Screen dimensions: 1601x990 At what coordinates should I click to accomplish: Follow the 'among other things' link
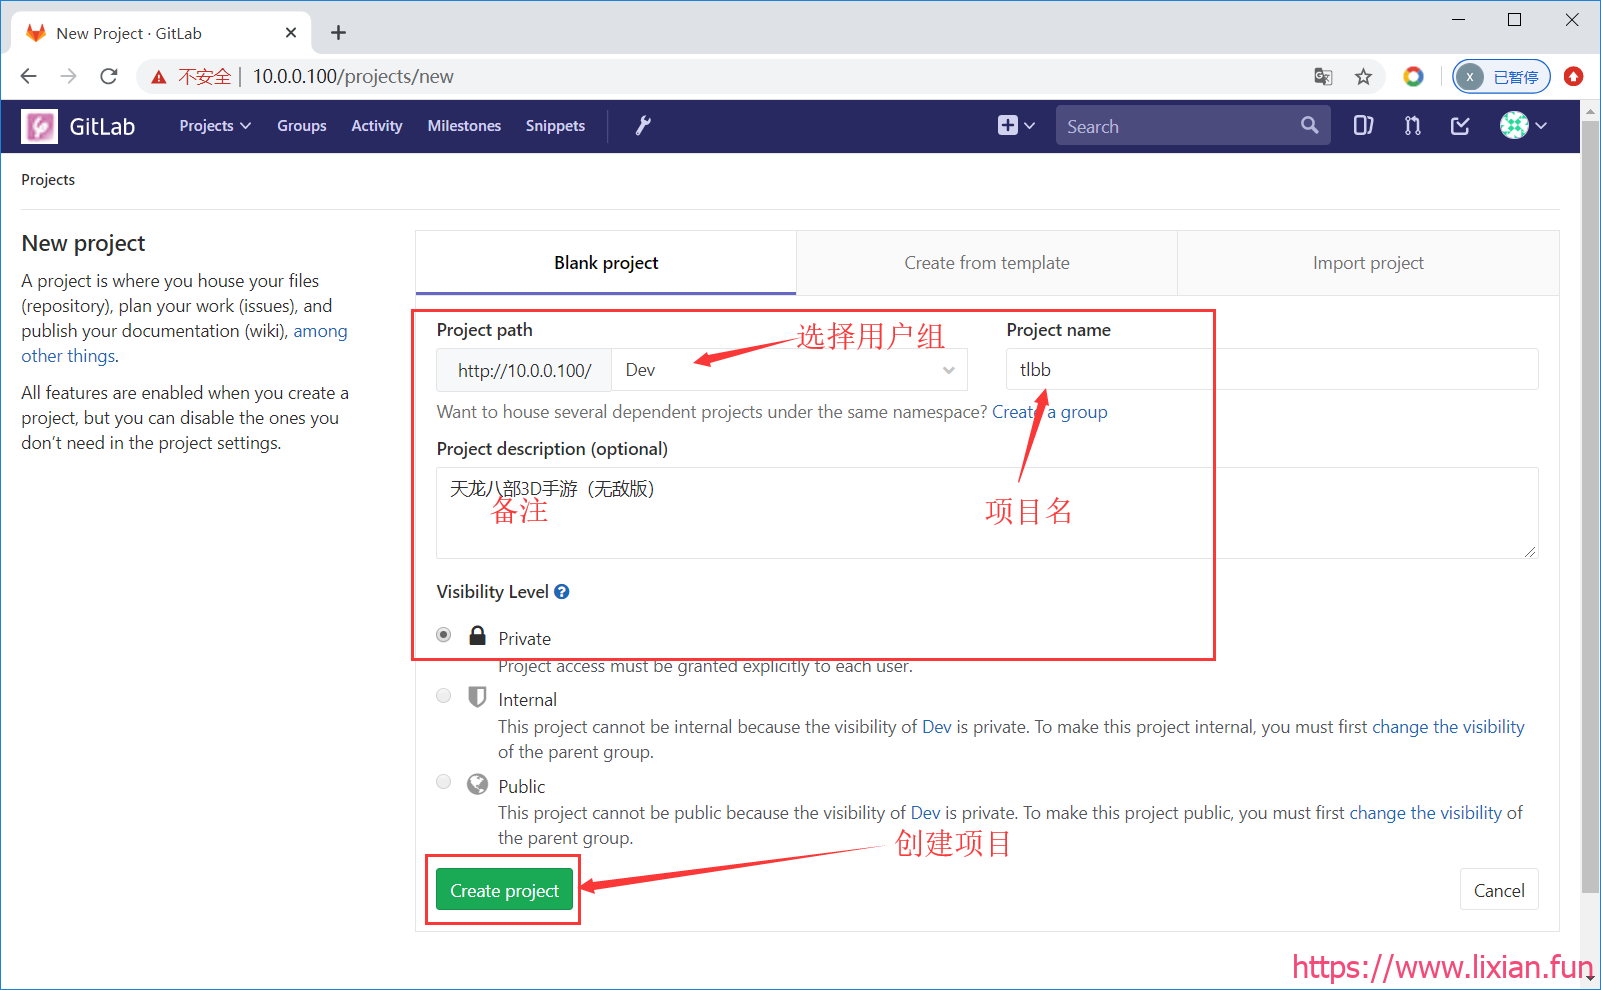pyautogui.click(x=320, y=331)
